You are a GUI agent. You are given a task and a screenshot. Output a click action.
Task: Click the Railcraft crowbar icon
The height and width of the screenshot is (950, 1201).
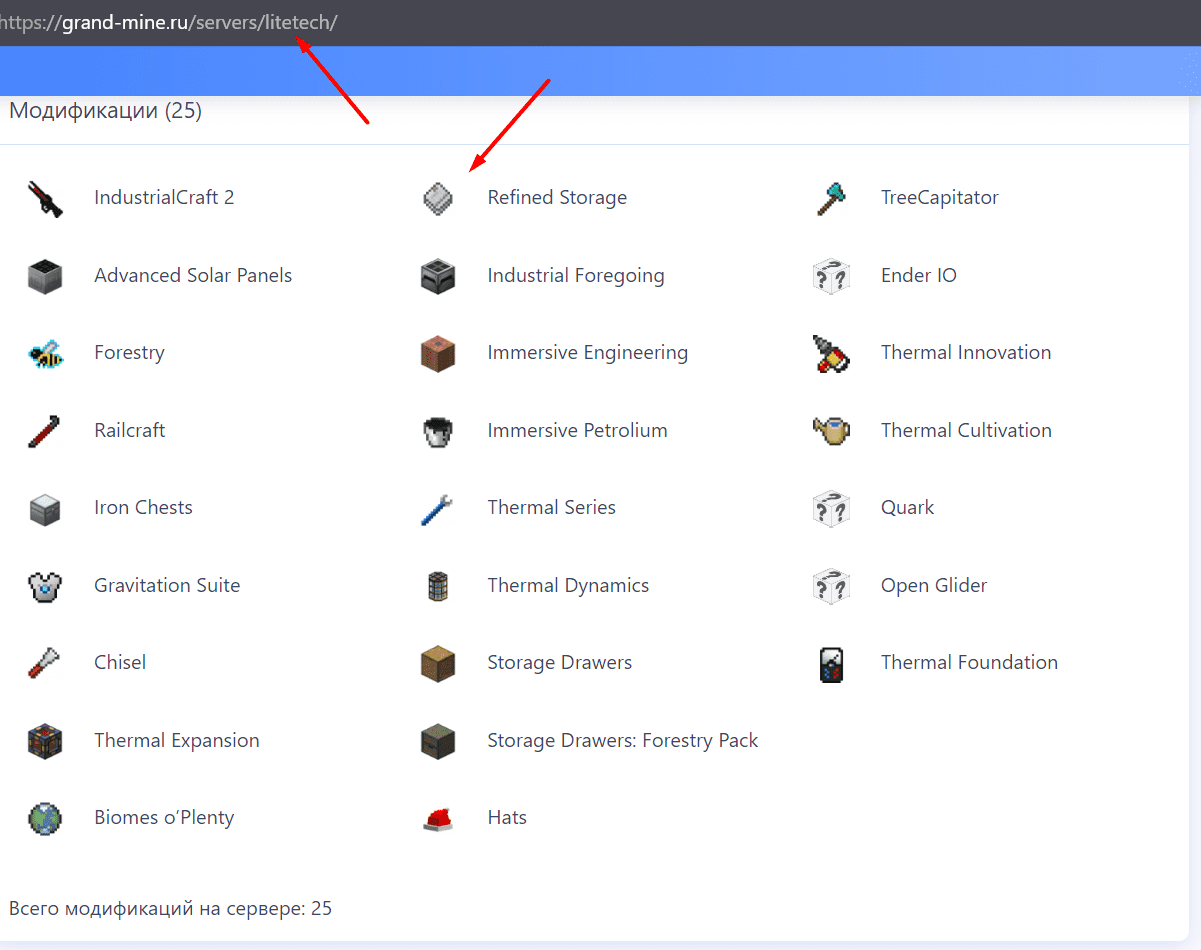(45, 431)
